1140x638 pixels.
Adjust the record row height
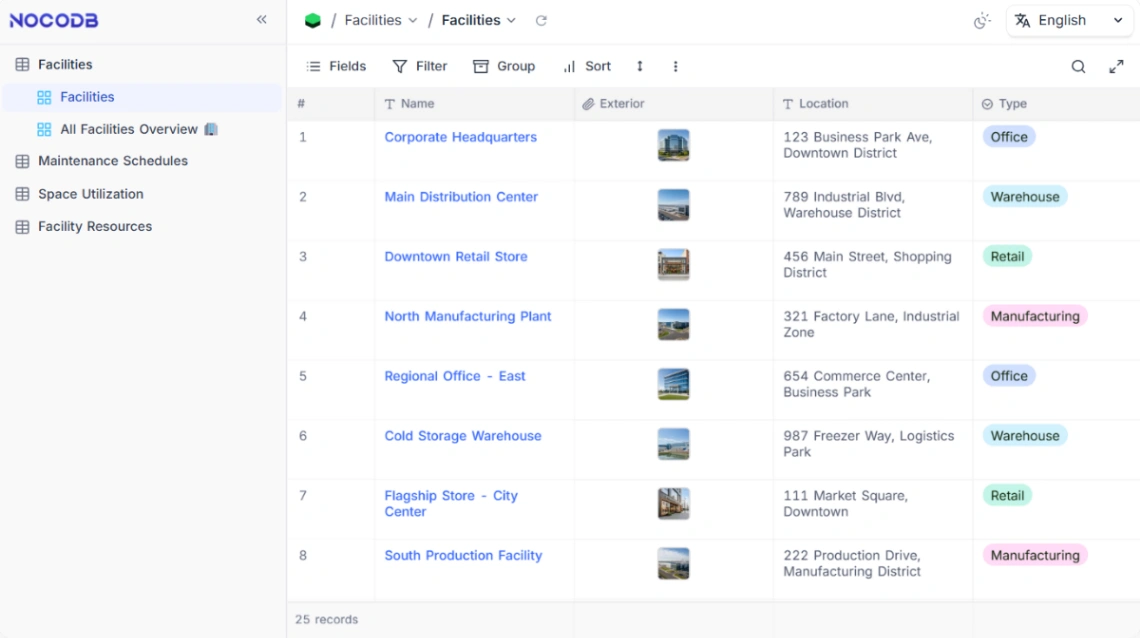click(x=639, y=66)
